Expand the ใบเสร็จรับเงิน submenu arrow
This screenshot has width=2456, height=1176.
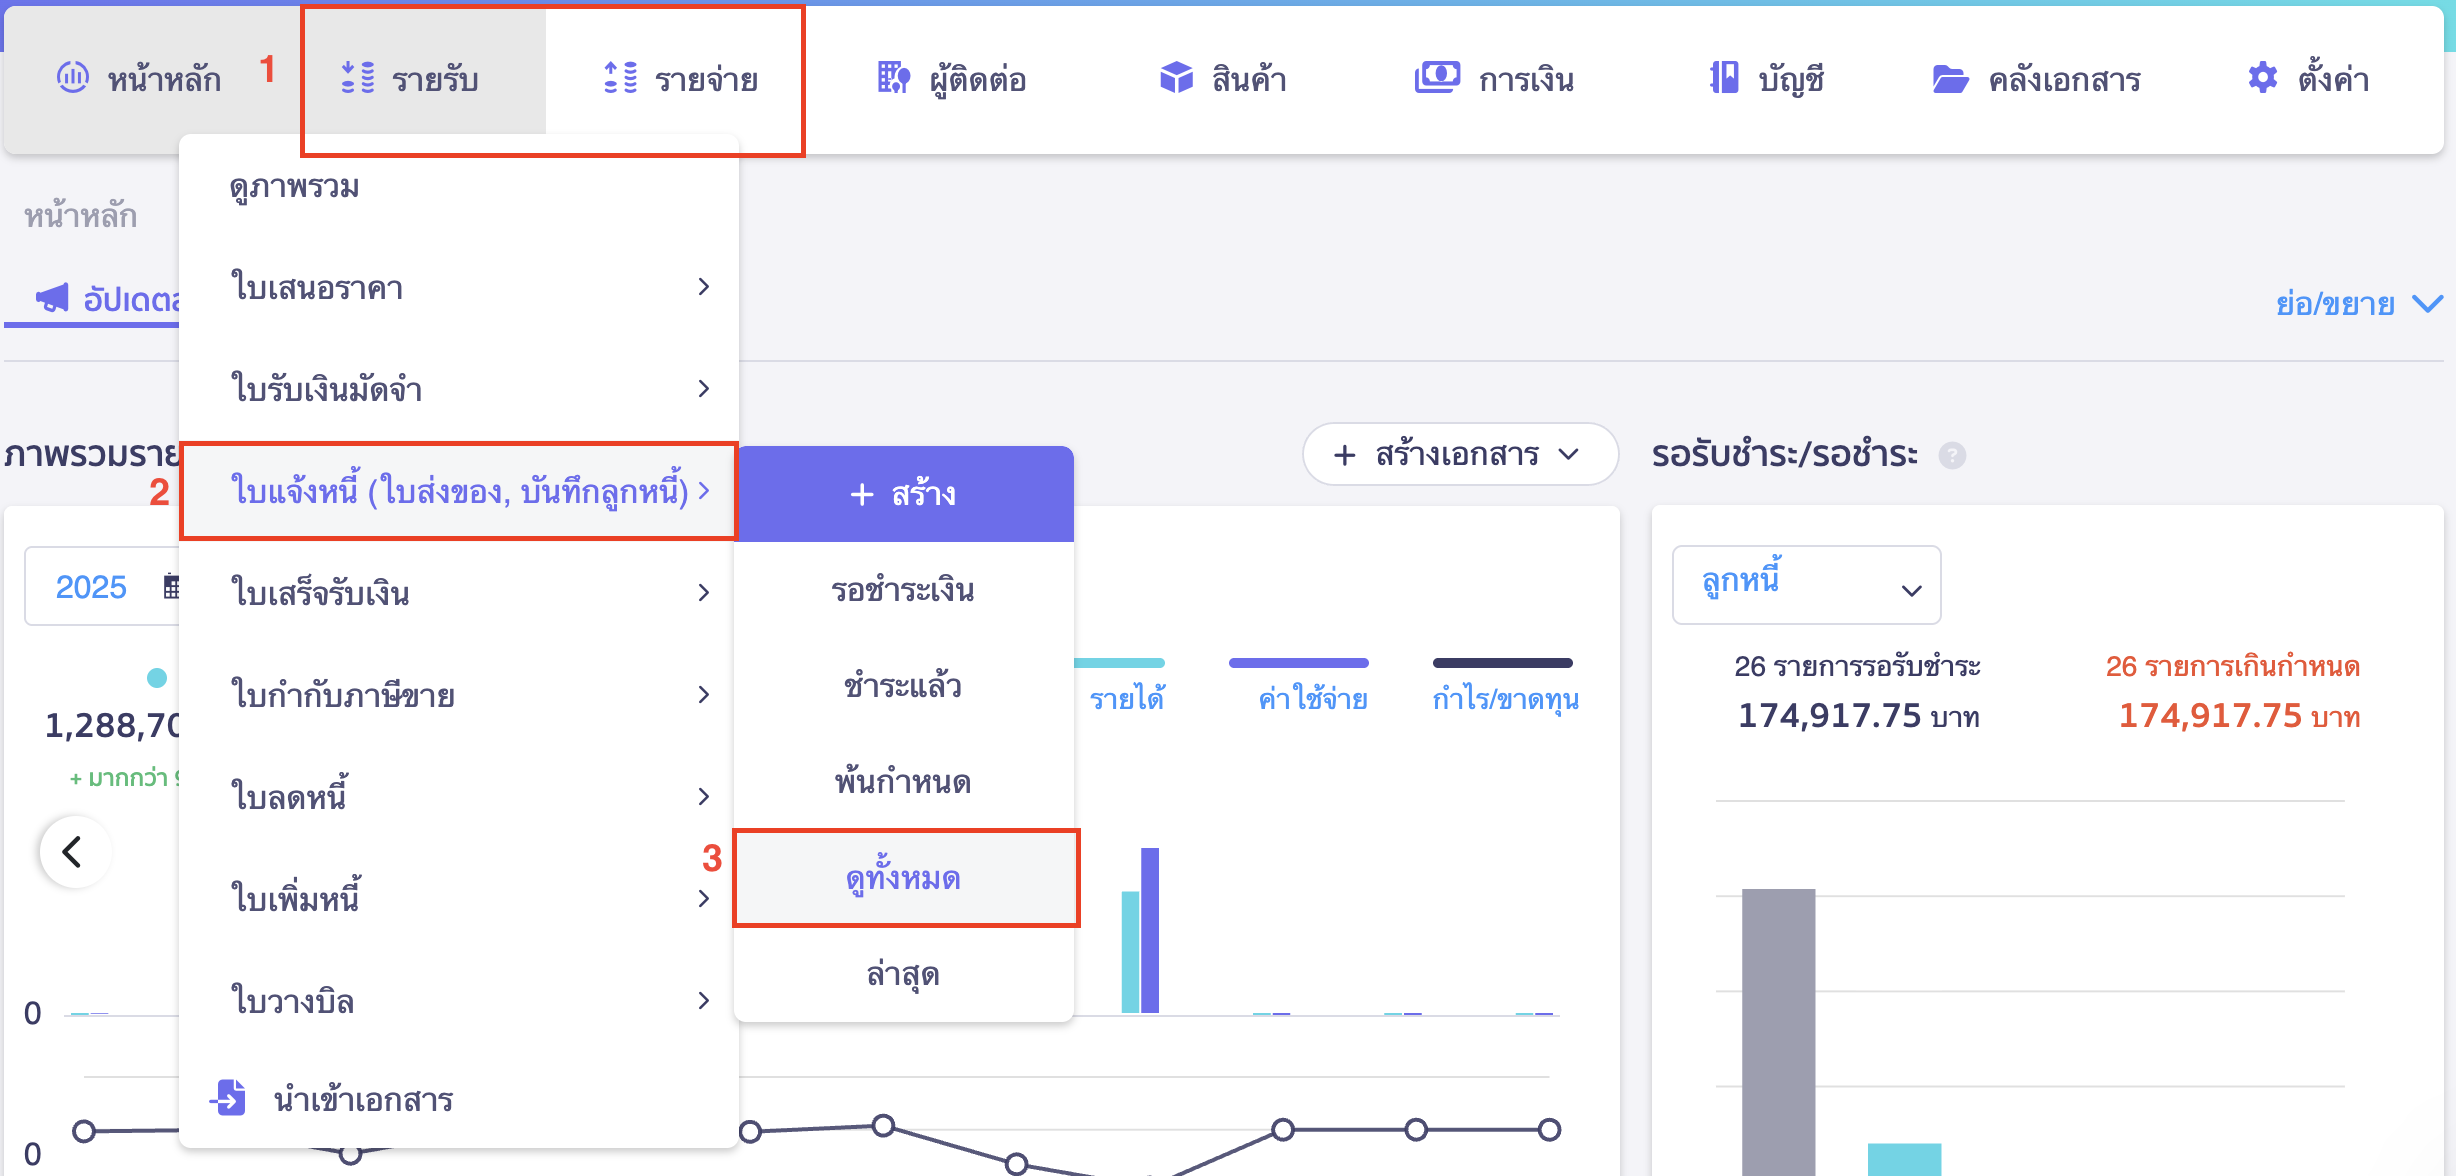click(x=704, y=592)
